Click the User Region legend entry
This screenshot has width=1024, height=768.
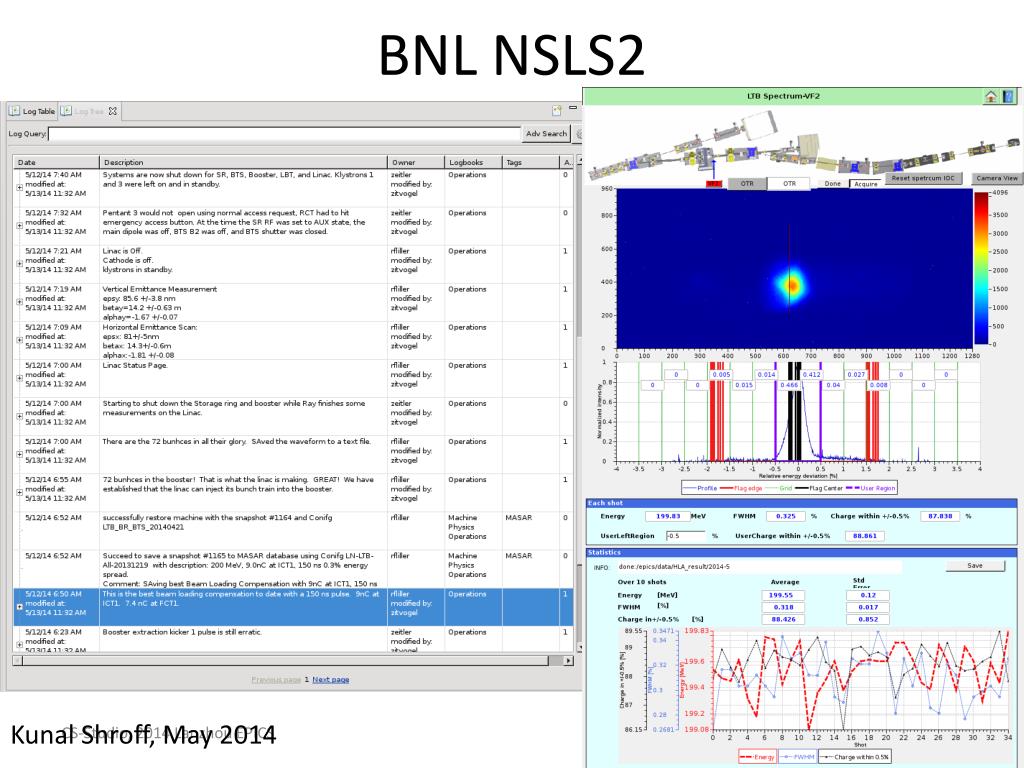tap(870, 488)
